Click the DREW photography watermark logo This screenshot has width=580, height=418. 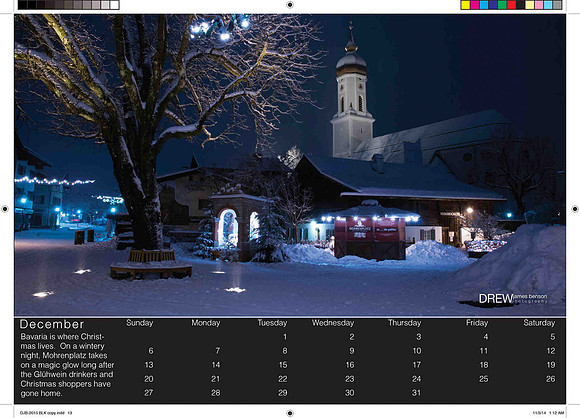tap(513, 299)
